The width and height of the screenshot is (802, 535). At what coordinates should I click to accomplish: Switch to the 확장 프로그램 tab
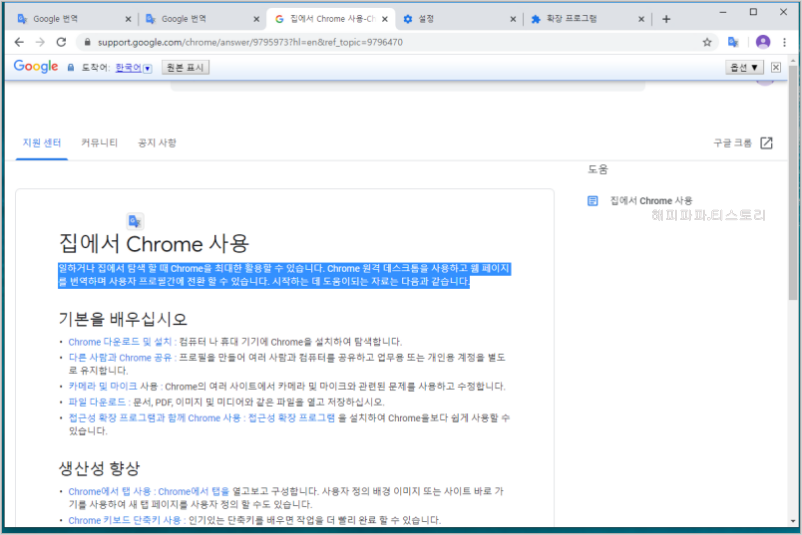[586, 19]
